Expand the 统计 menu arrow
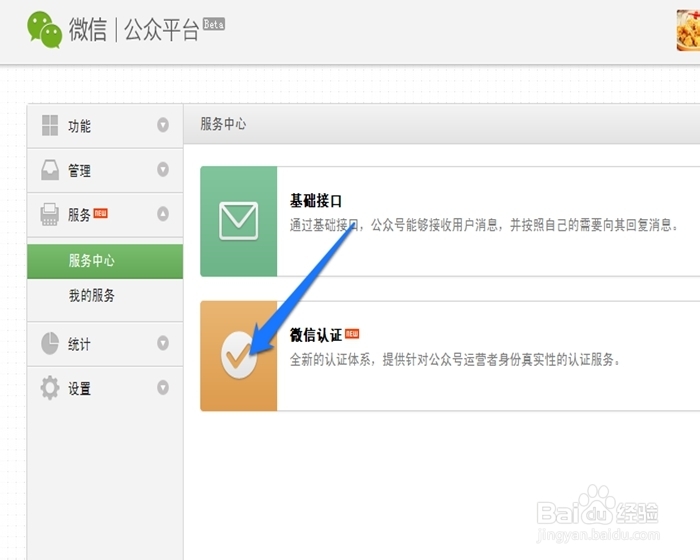 [163, 343]
